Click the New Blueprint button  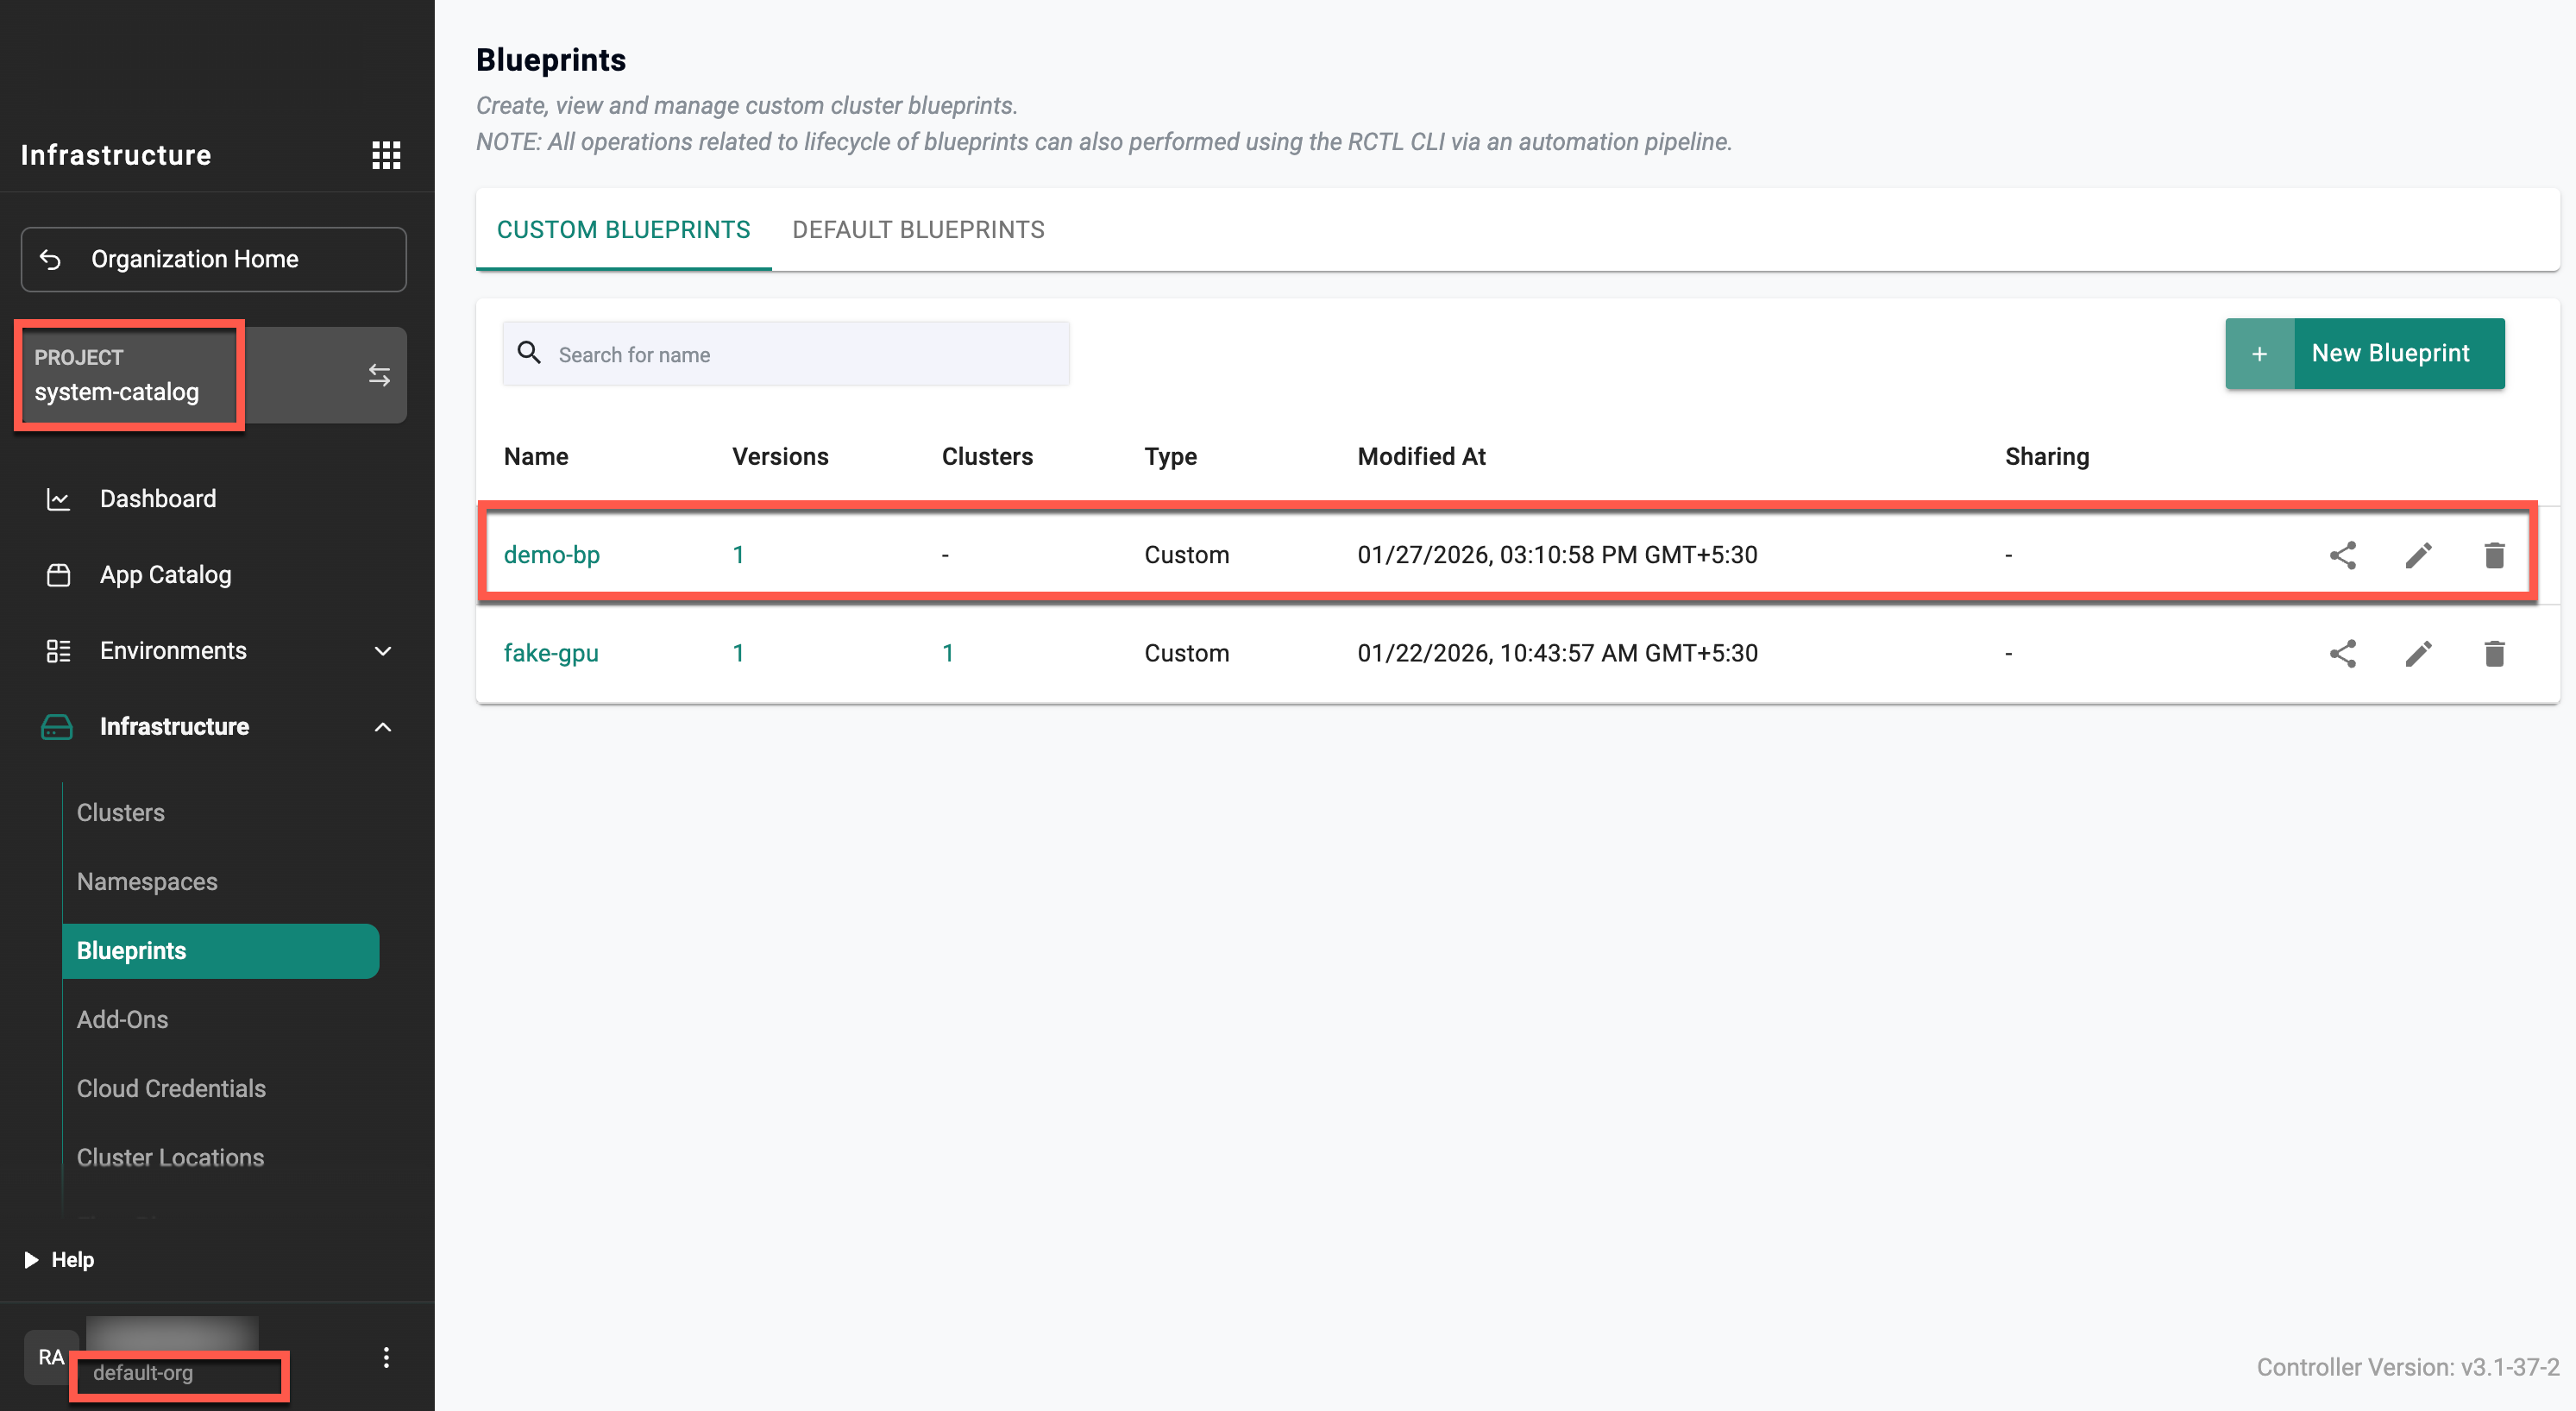tap(2364, 353)
